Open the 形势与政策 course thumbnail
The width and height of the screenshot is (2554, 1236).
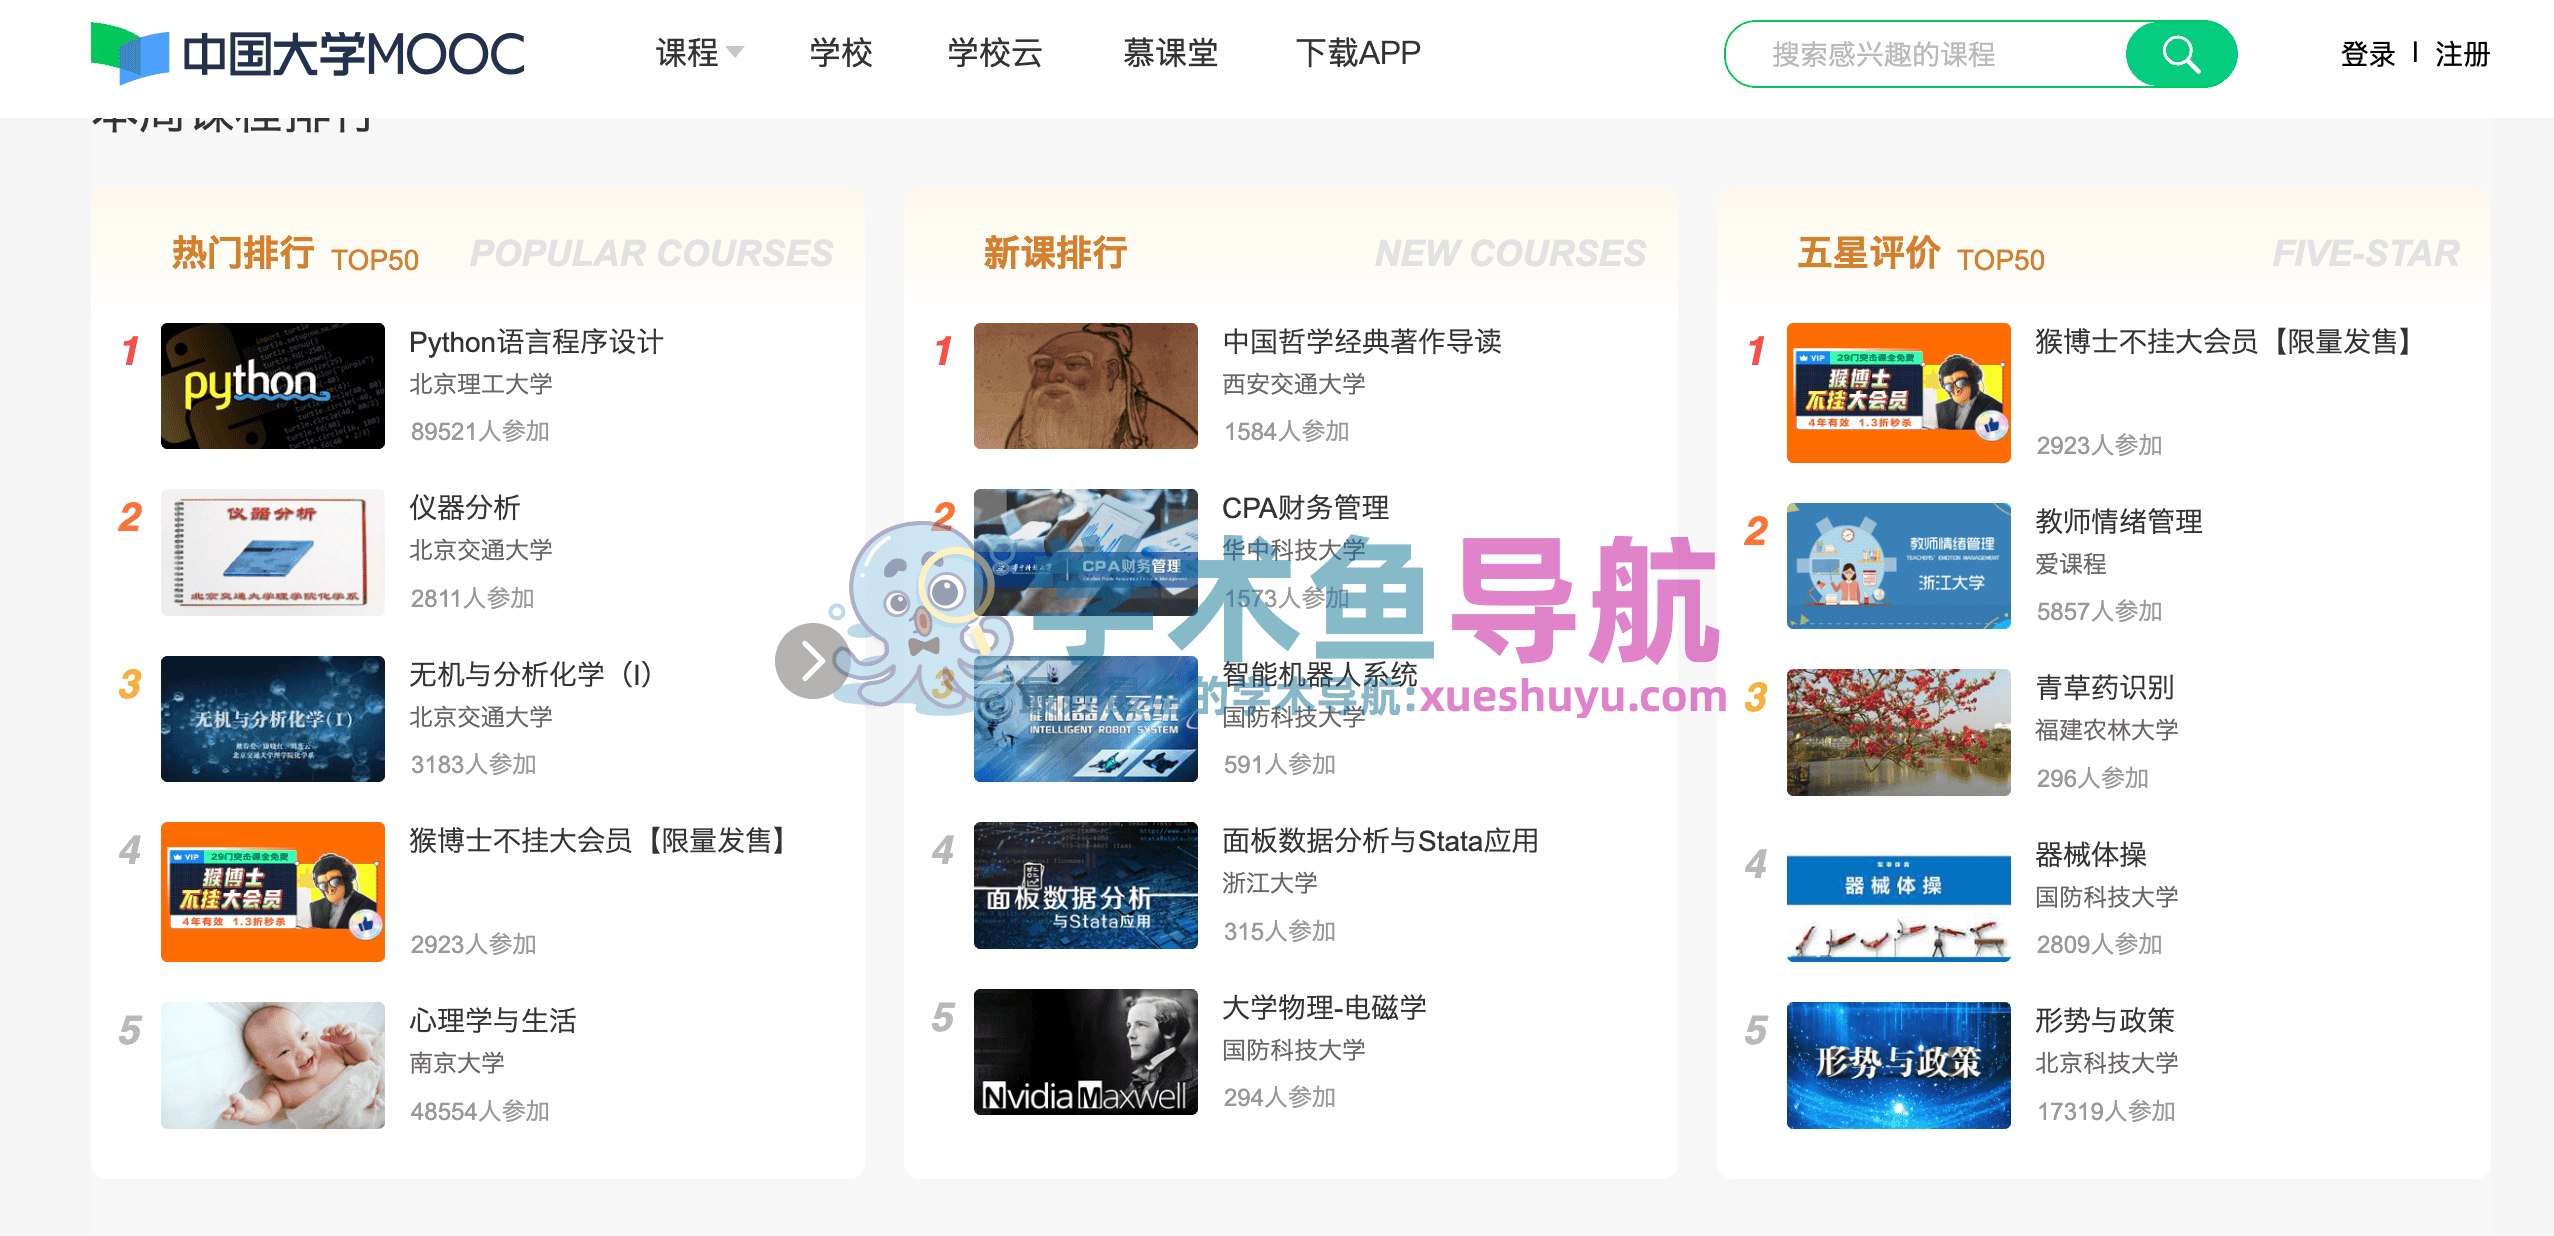click(1898, 1065)
